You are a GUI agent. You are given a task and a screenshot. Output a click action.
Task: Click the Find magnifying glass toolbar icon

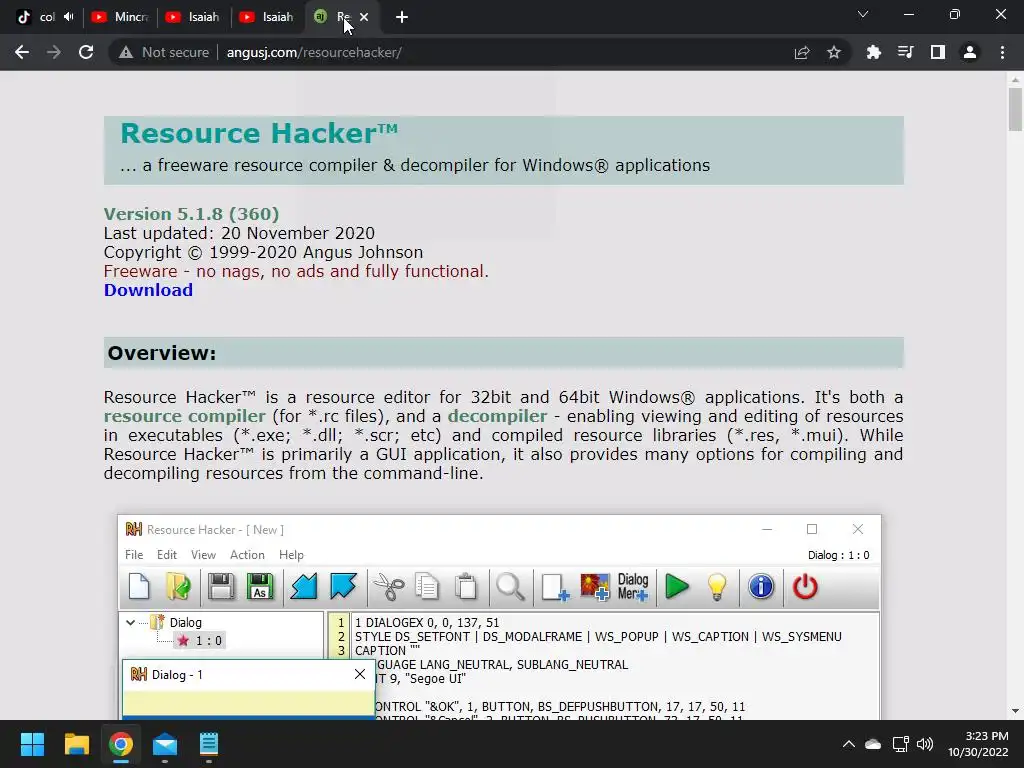click(510, 586)
